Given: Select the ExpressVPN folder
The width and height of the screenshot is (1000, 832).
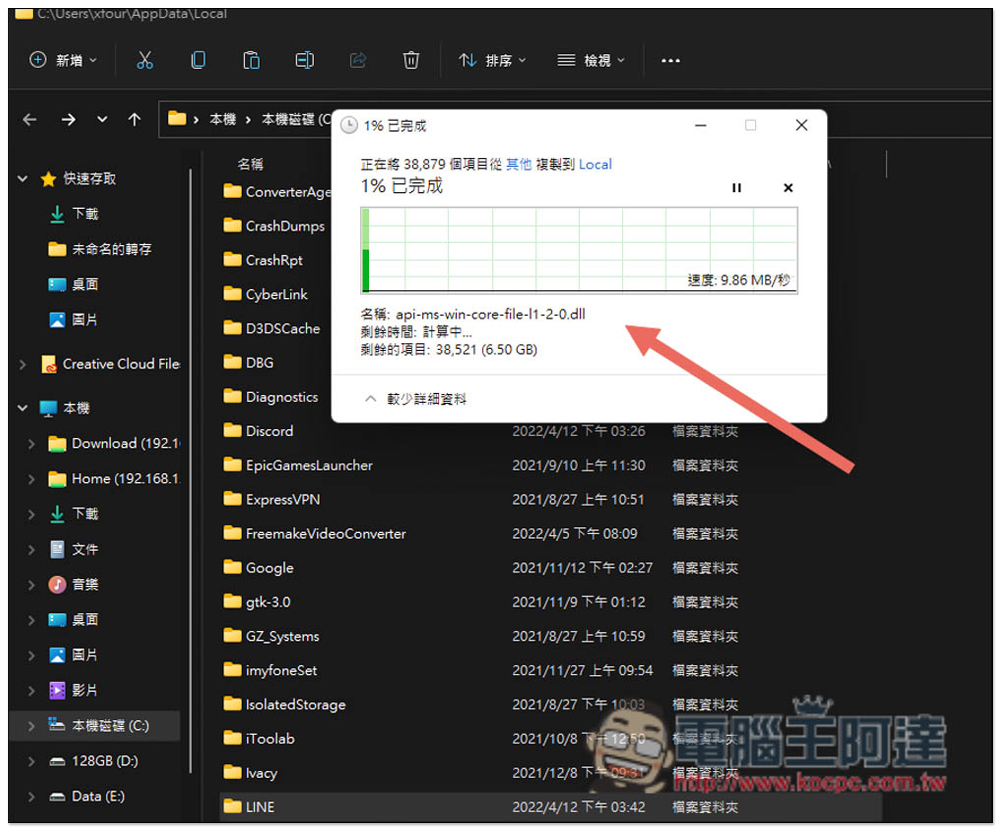Looking at the screenshot, I should [272, 500].
